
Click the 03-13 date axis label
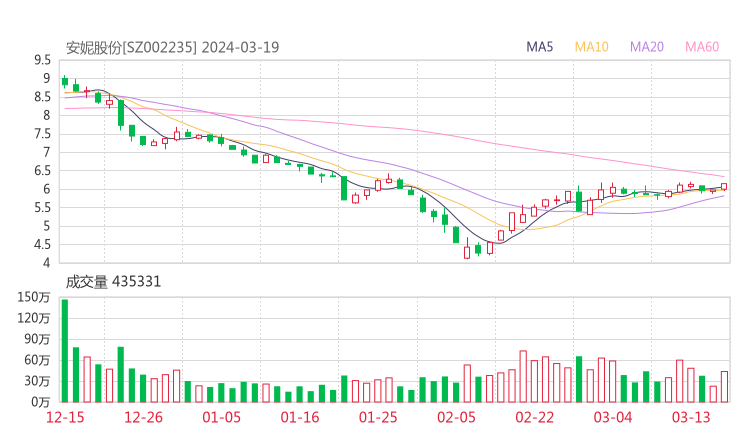click(x=691, y=417)
